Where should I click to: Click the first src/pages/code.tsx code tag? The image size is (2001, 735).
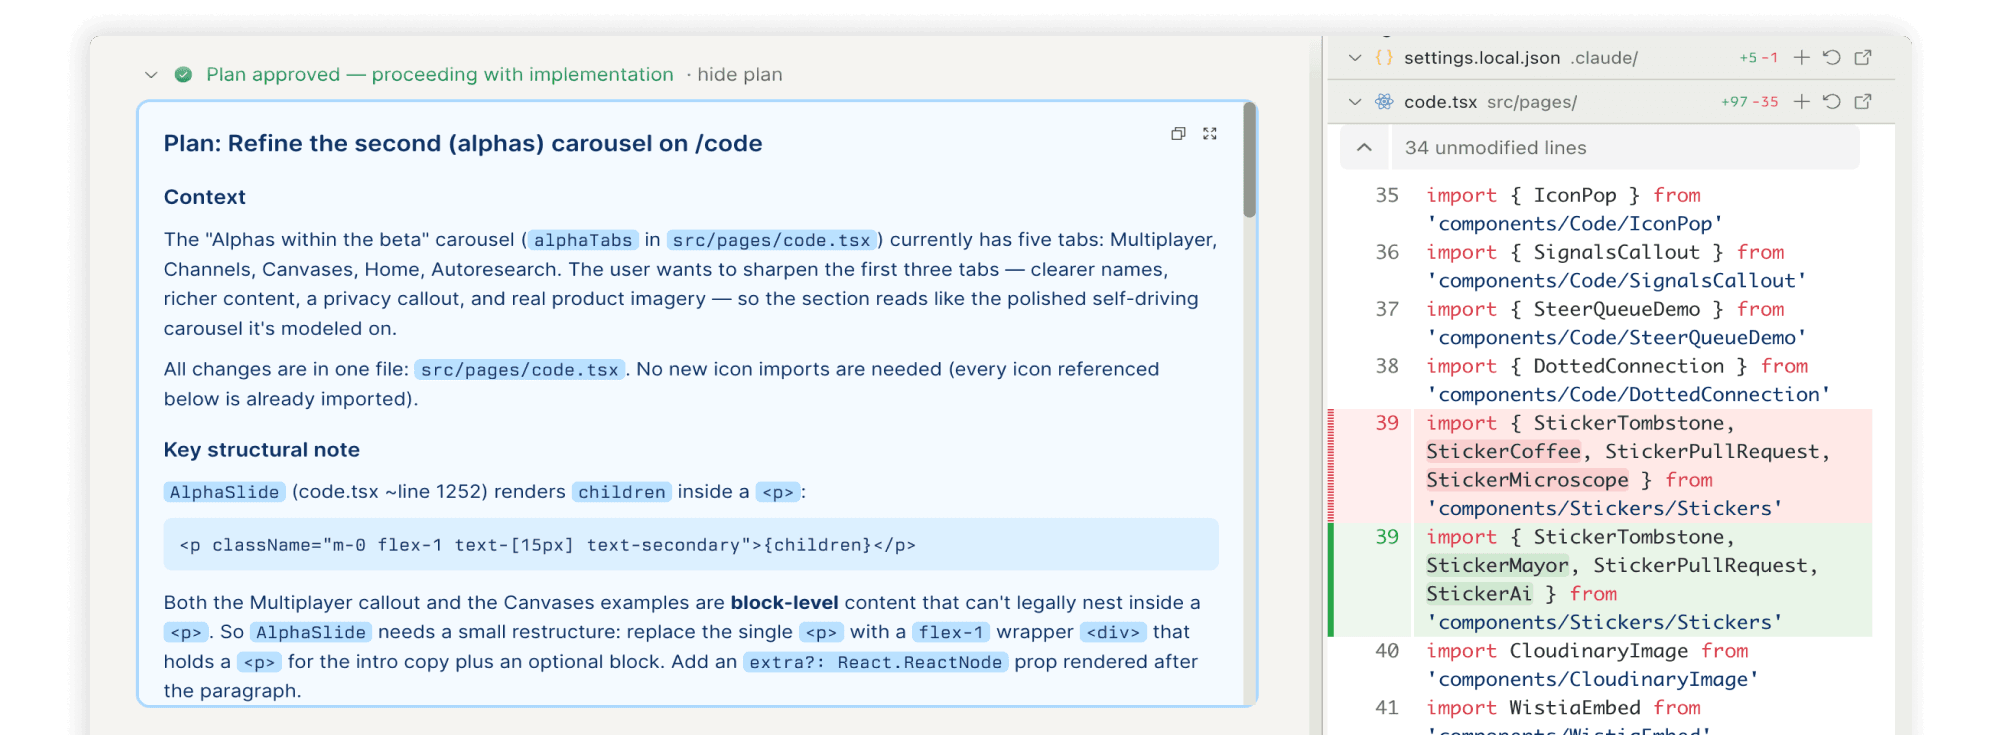pos(771,240)
